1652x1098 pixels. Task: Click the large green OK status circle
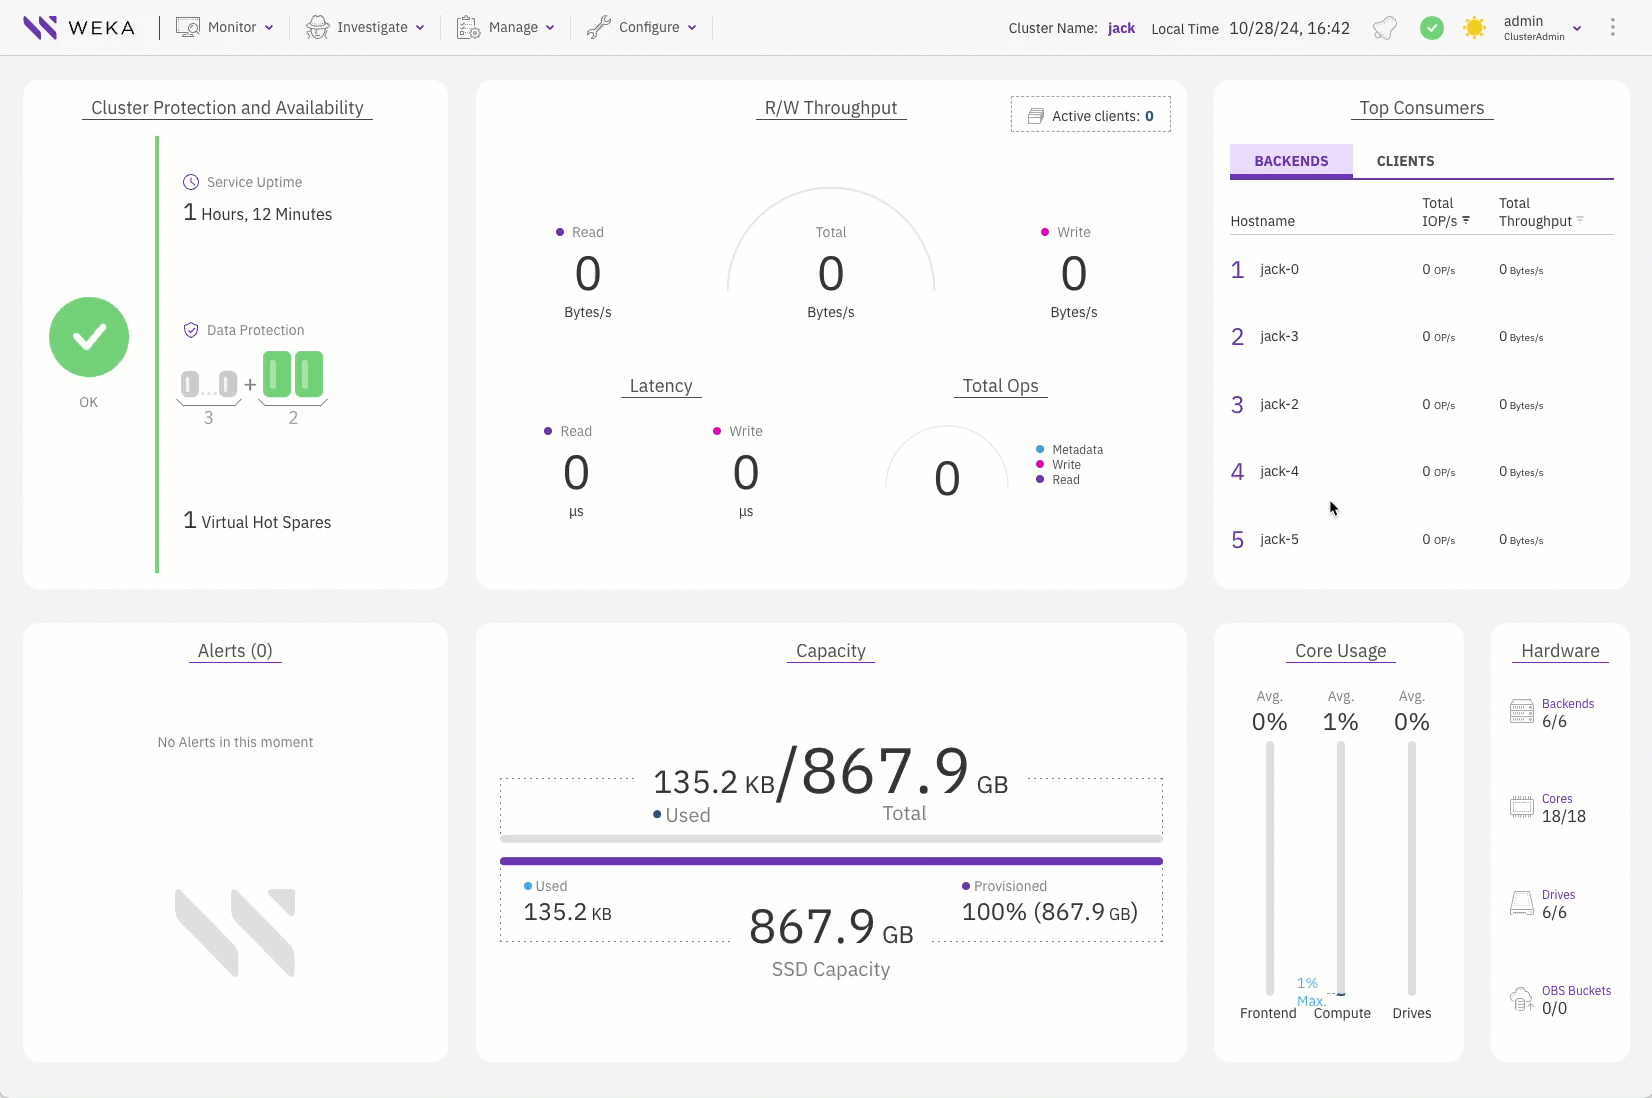pyautogui.click(x=89, y=337)
